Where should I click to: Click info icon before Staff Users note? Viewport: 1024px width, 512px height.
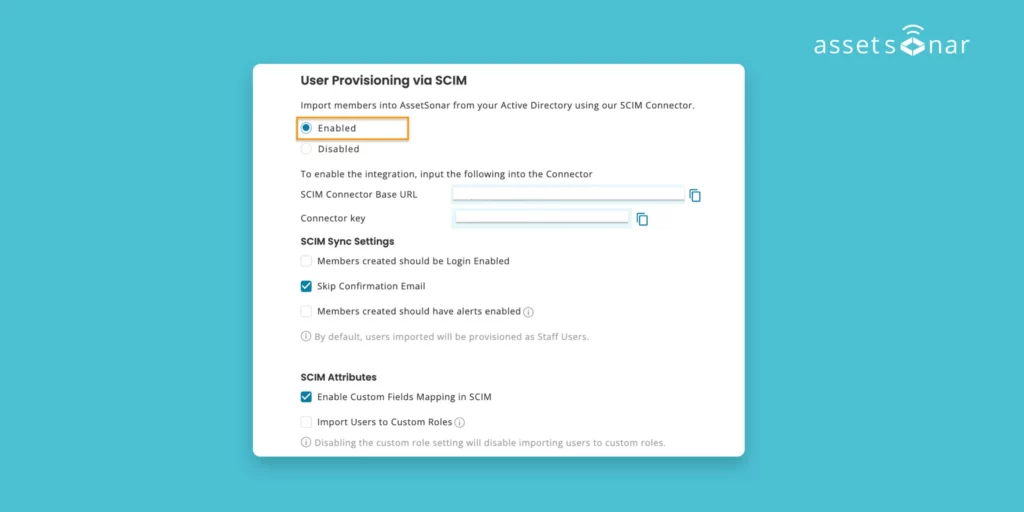coord(306,336)
